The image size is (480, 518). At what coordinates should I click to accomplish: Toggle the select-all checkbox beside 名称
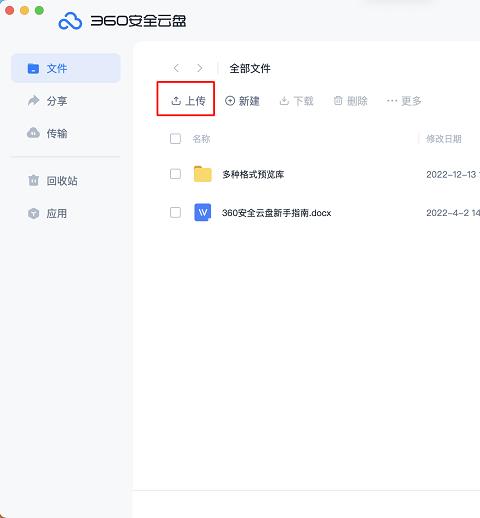(x=175, y=139)
